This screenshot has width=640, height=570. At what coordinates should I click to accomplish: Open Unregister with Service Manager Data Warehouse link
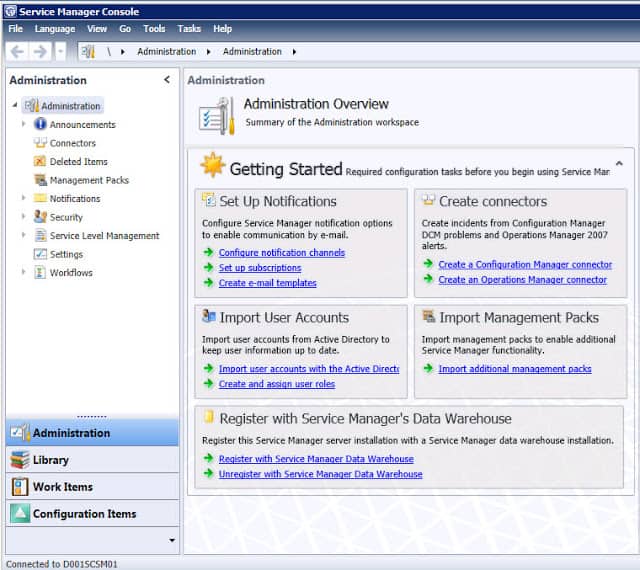tap(320, 474)
